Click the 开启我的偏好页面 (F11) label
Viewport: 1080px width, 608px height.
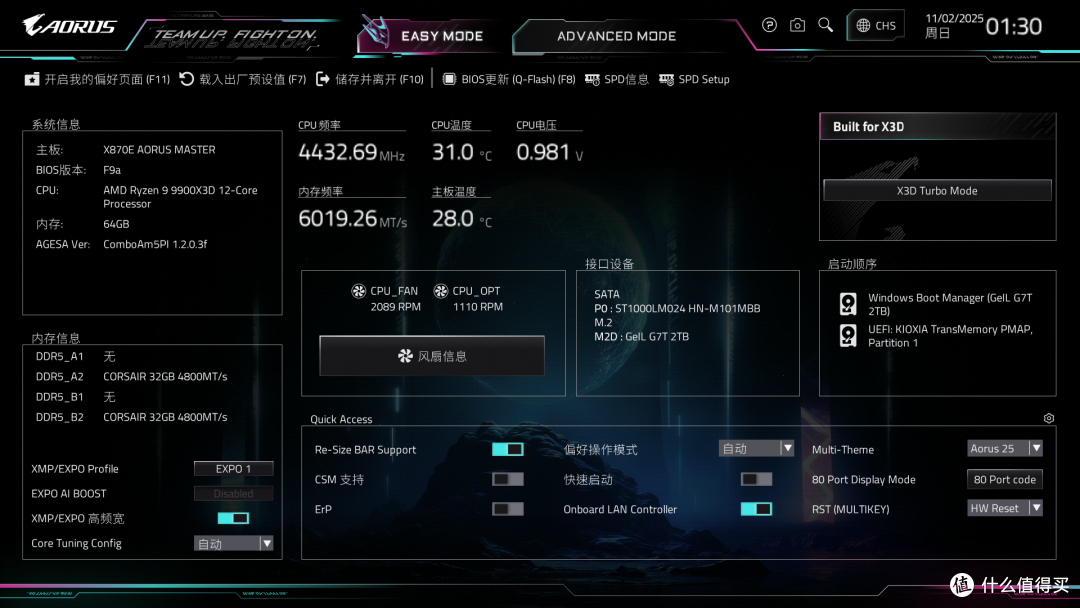click(107, 79)
